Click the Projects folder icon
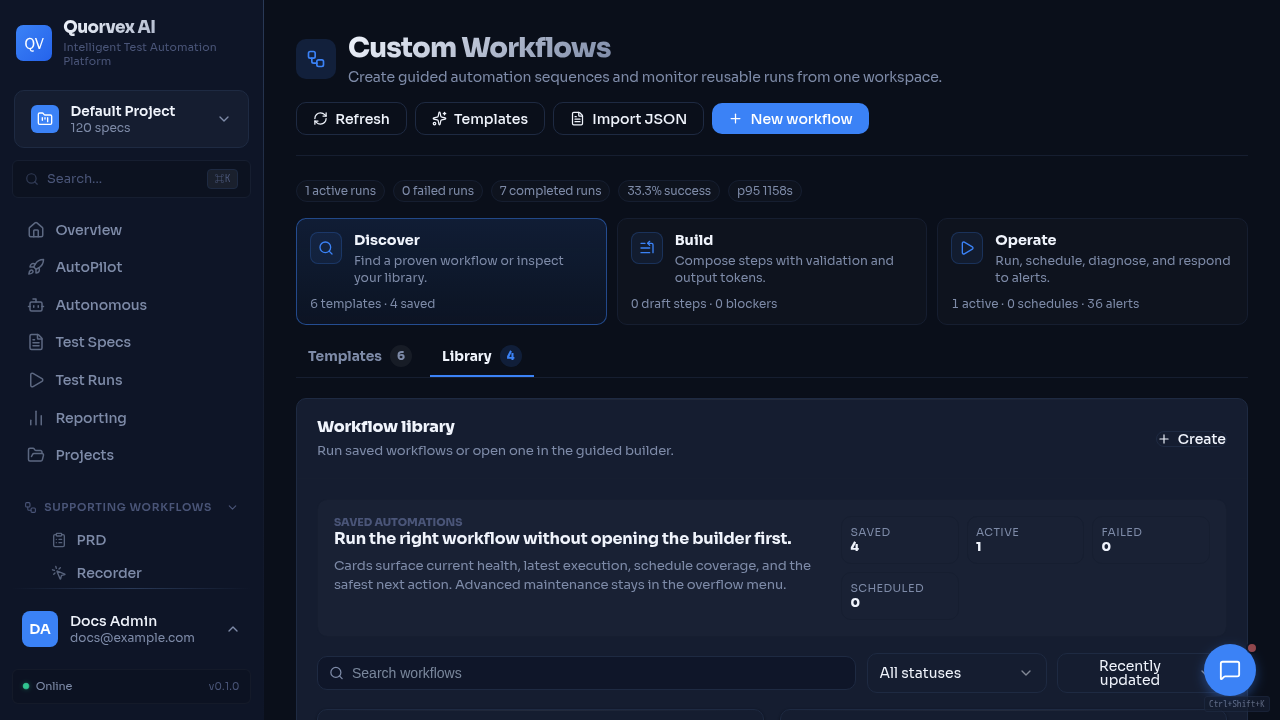 click(x=36, y=455)
